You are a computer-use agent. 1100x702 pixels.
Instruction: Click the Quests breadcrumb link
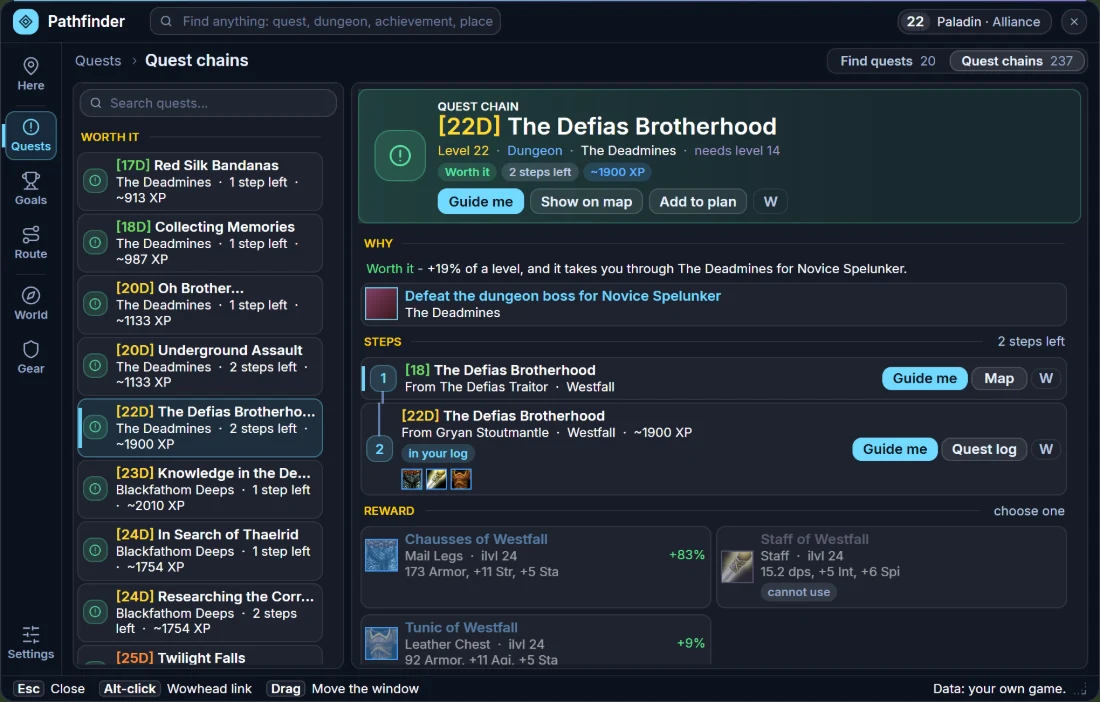coord(98,60)
